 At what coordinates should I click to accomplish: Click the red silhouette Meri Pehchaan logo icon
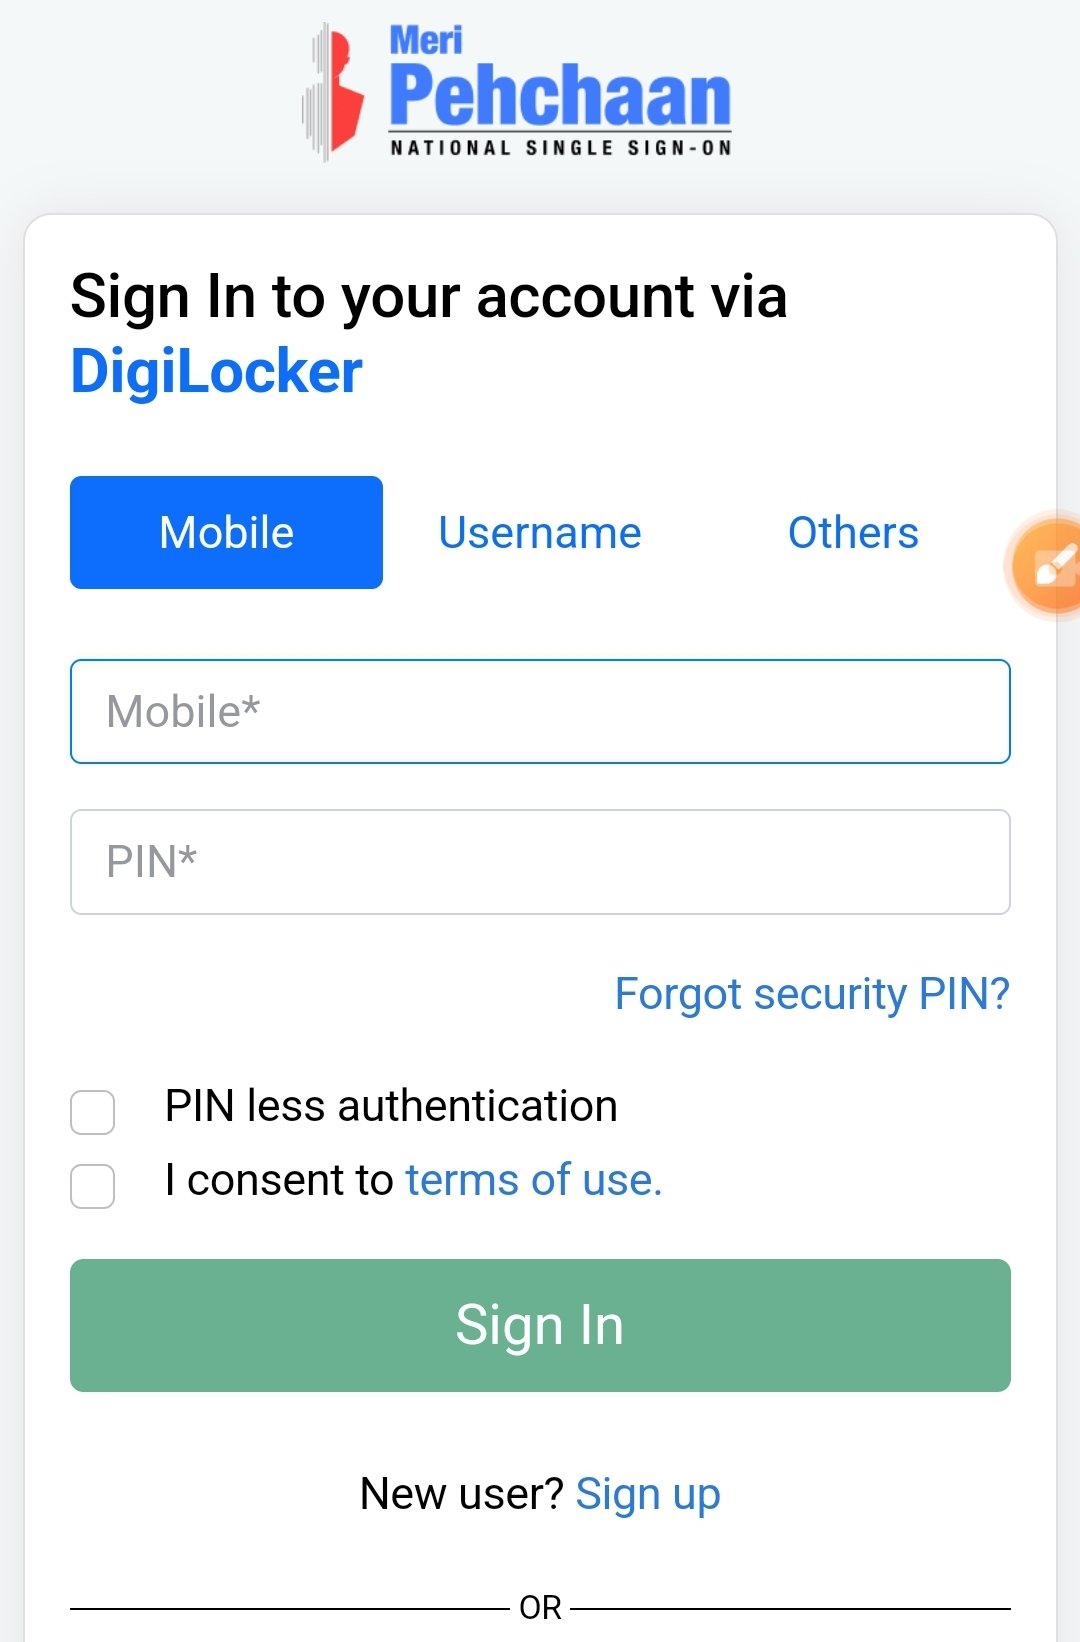coord(336,92)
